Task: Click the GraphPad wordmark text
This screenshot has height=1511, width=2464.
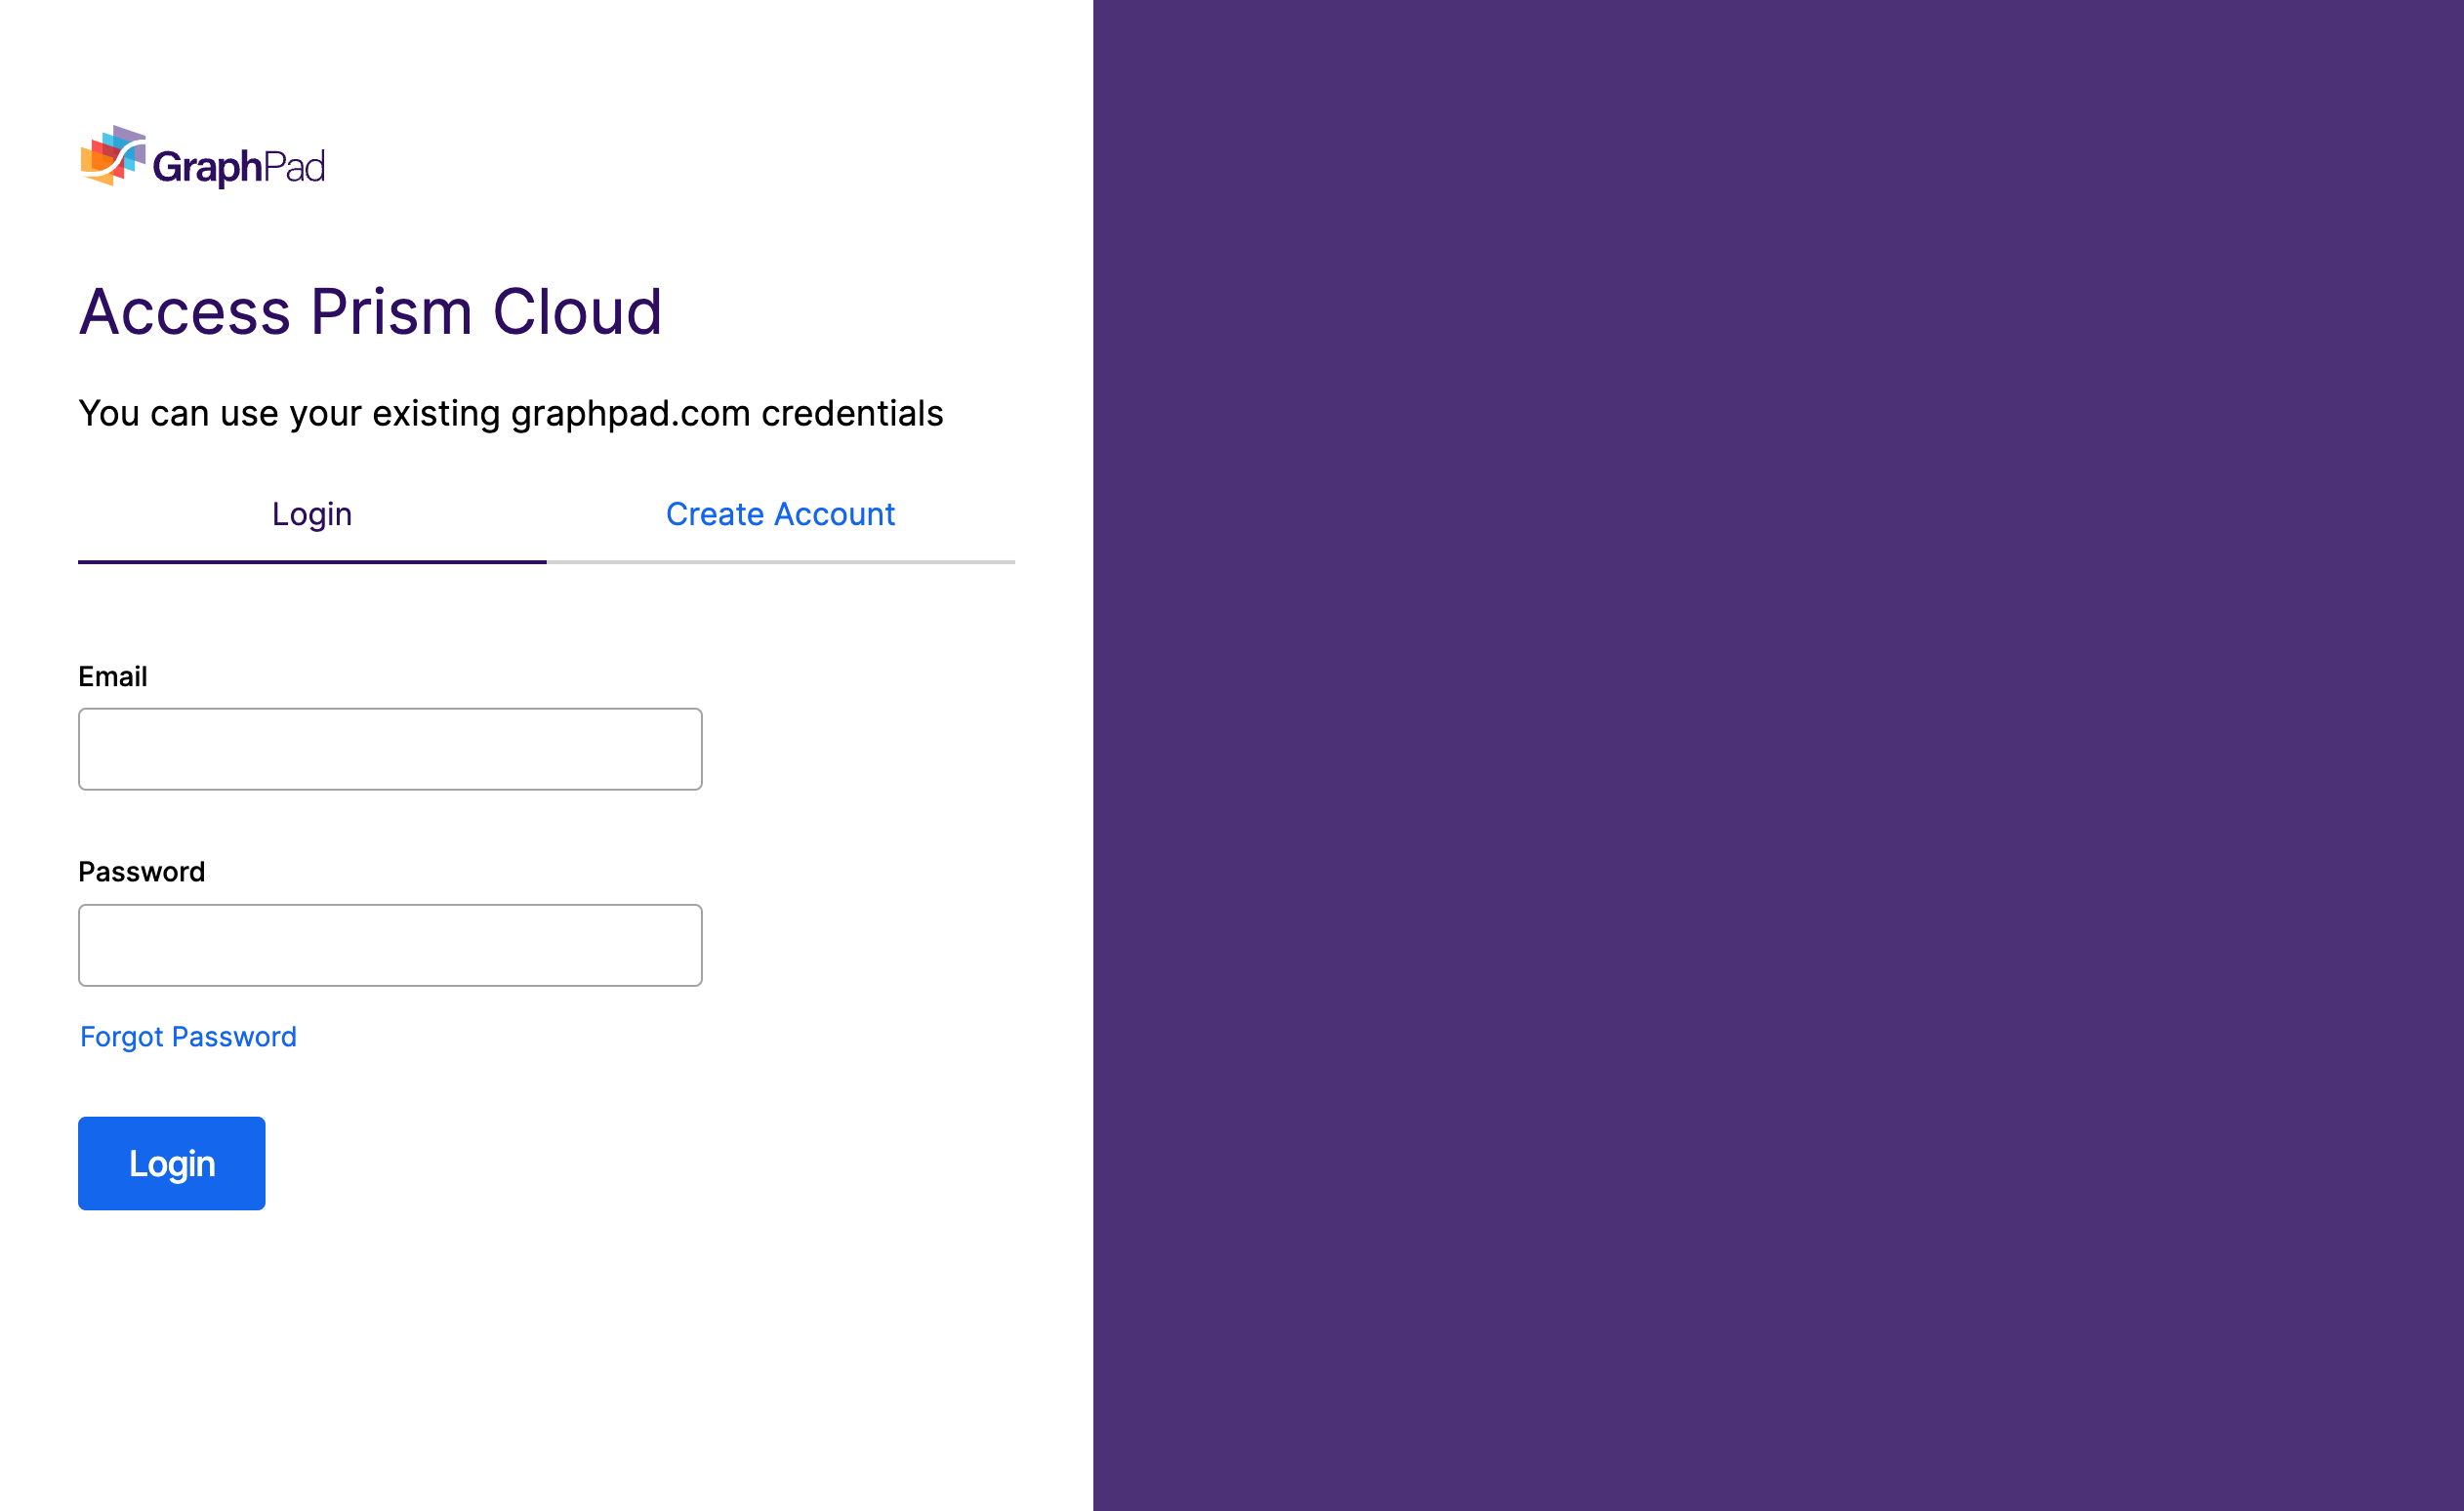Action: point(243,163)
